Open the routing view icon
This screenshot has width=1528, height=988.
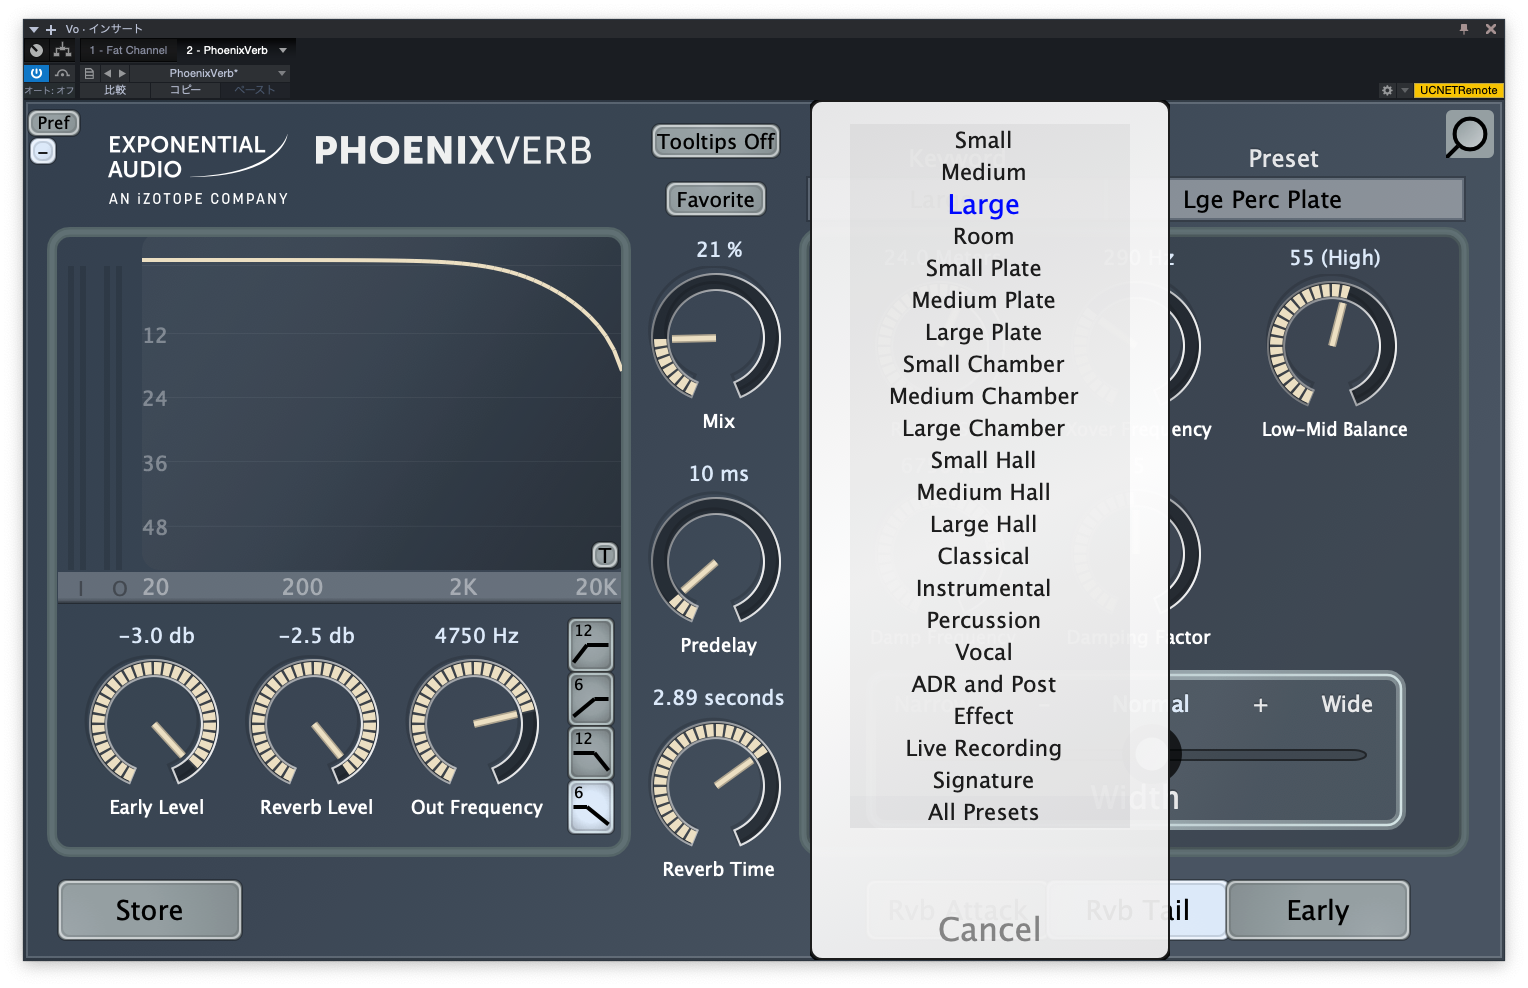pos(63,50)
